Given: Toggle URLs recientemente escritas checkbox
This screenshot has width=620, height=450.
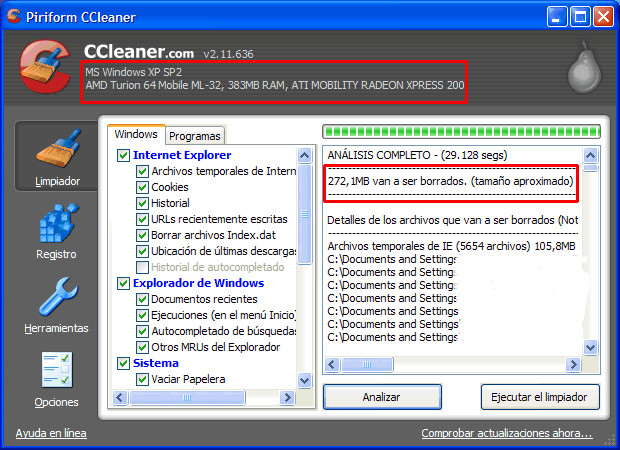Looking at the screenshot, I should tap(142, 219).
